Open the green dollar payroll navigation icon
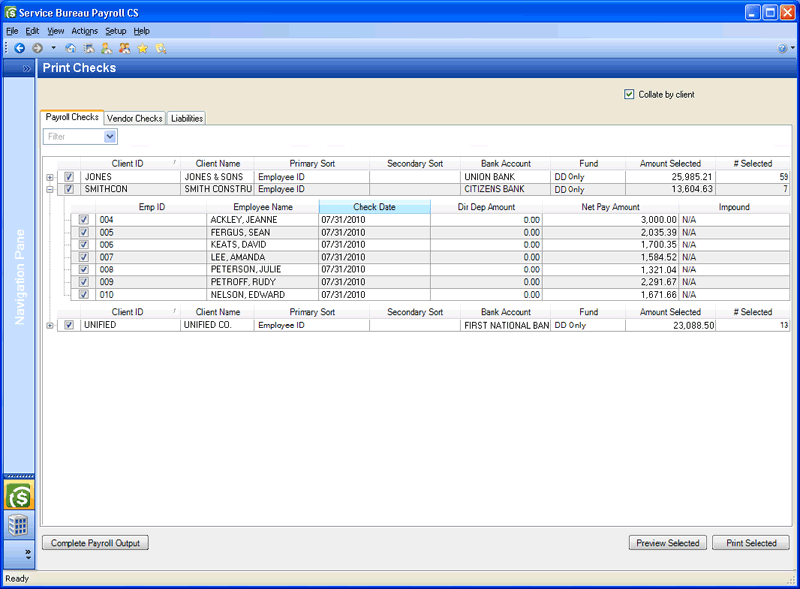Image resolution: width=800 pixels, height=589 pixels. [x=19, y=496]
